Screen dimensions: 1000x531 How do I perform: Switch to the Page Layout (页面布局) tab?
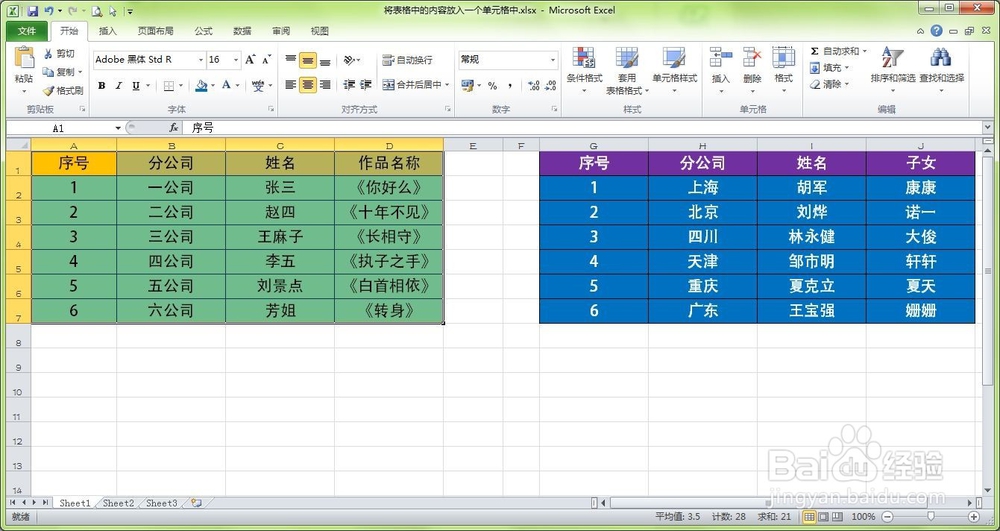pos(156,31)
